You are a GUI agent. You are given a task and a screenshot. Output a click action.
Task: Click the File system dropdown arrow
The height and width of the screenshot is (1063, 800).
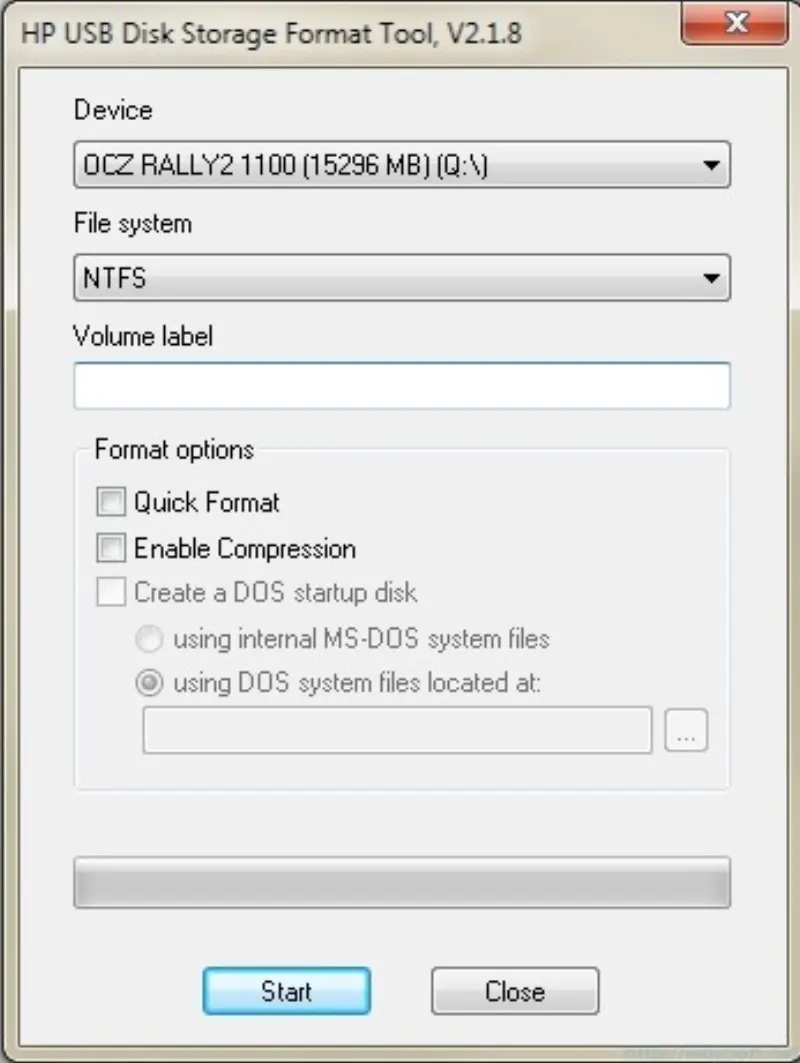(713, 277)
